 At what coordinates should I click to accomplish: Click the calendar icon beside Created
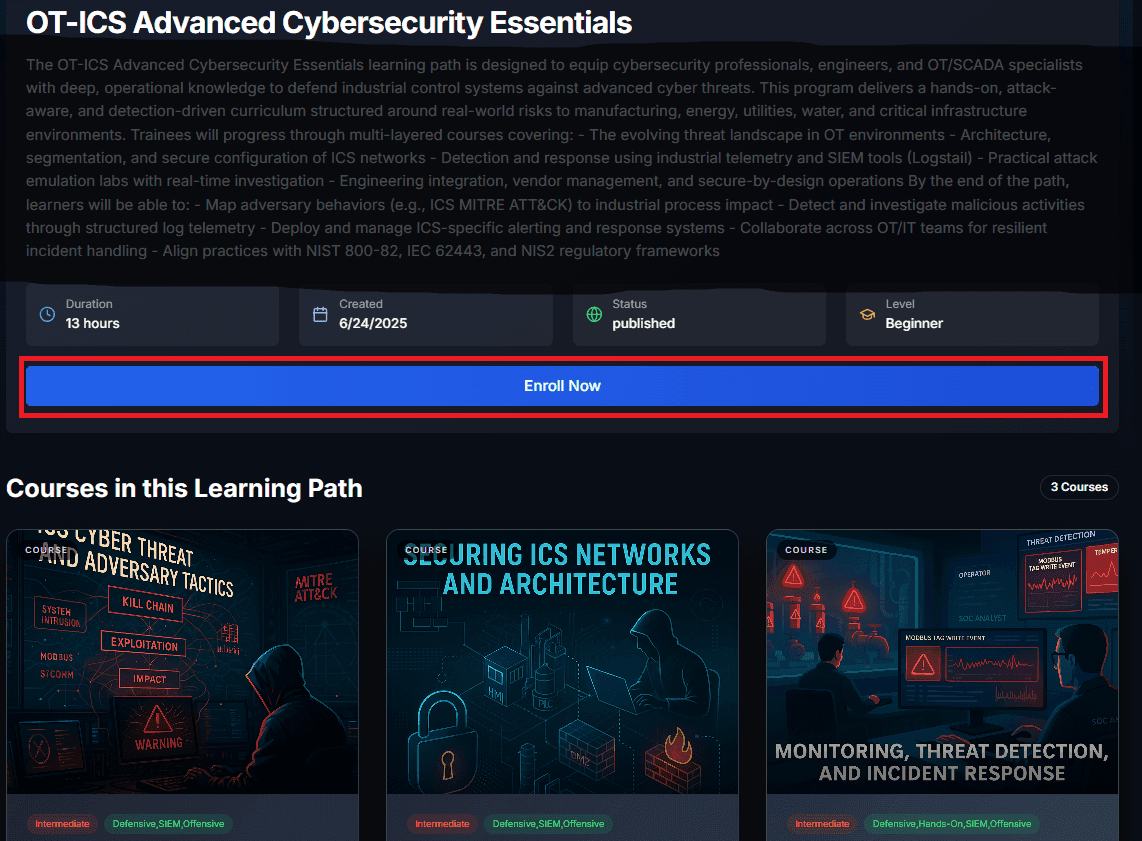tap(320, 315)
